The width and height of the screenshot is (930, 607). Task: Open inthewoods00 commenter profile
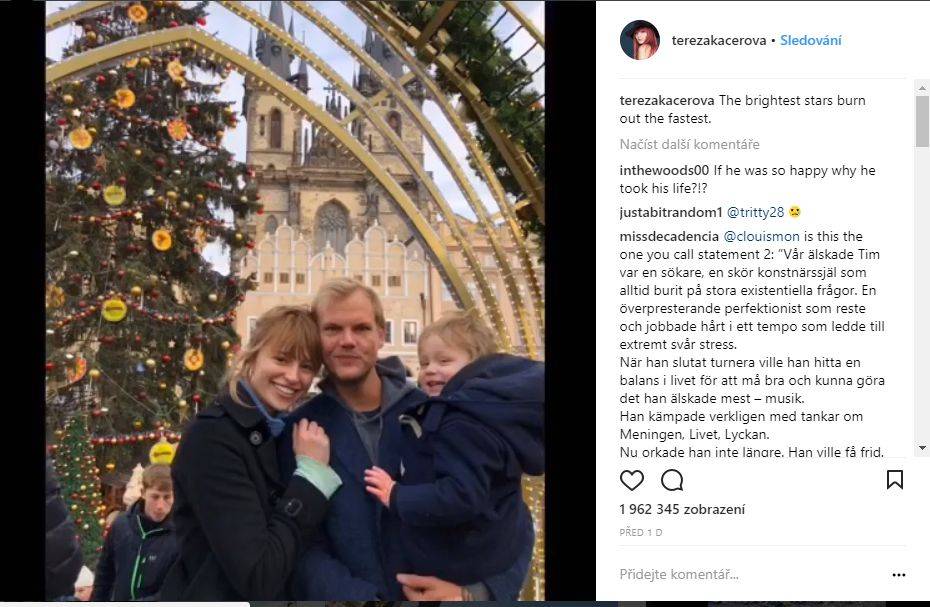coord(664,171)
